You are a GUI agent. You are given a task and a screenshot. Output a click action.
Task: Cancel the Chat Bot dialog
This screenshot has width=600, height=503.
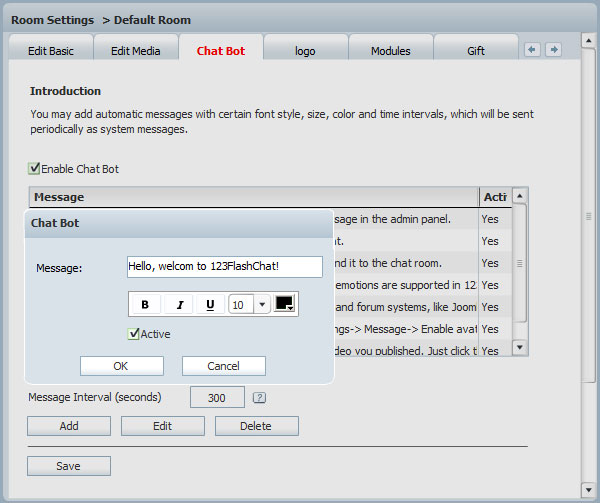point(223,366)
